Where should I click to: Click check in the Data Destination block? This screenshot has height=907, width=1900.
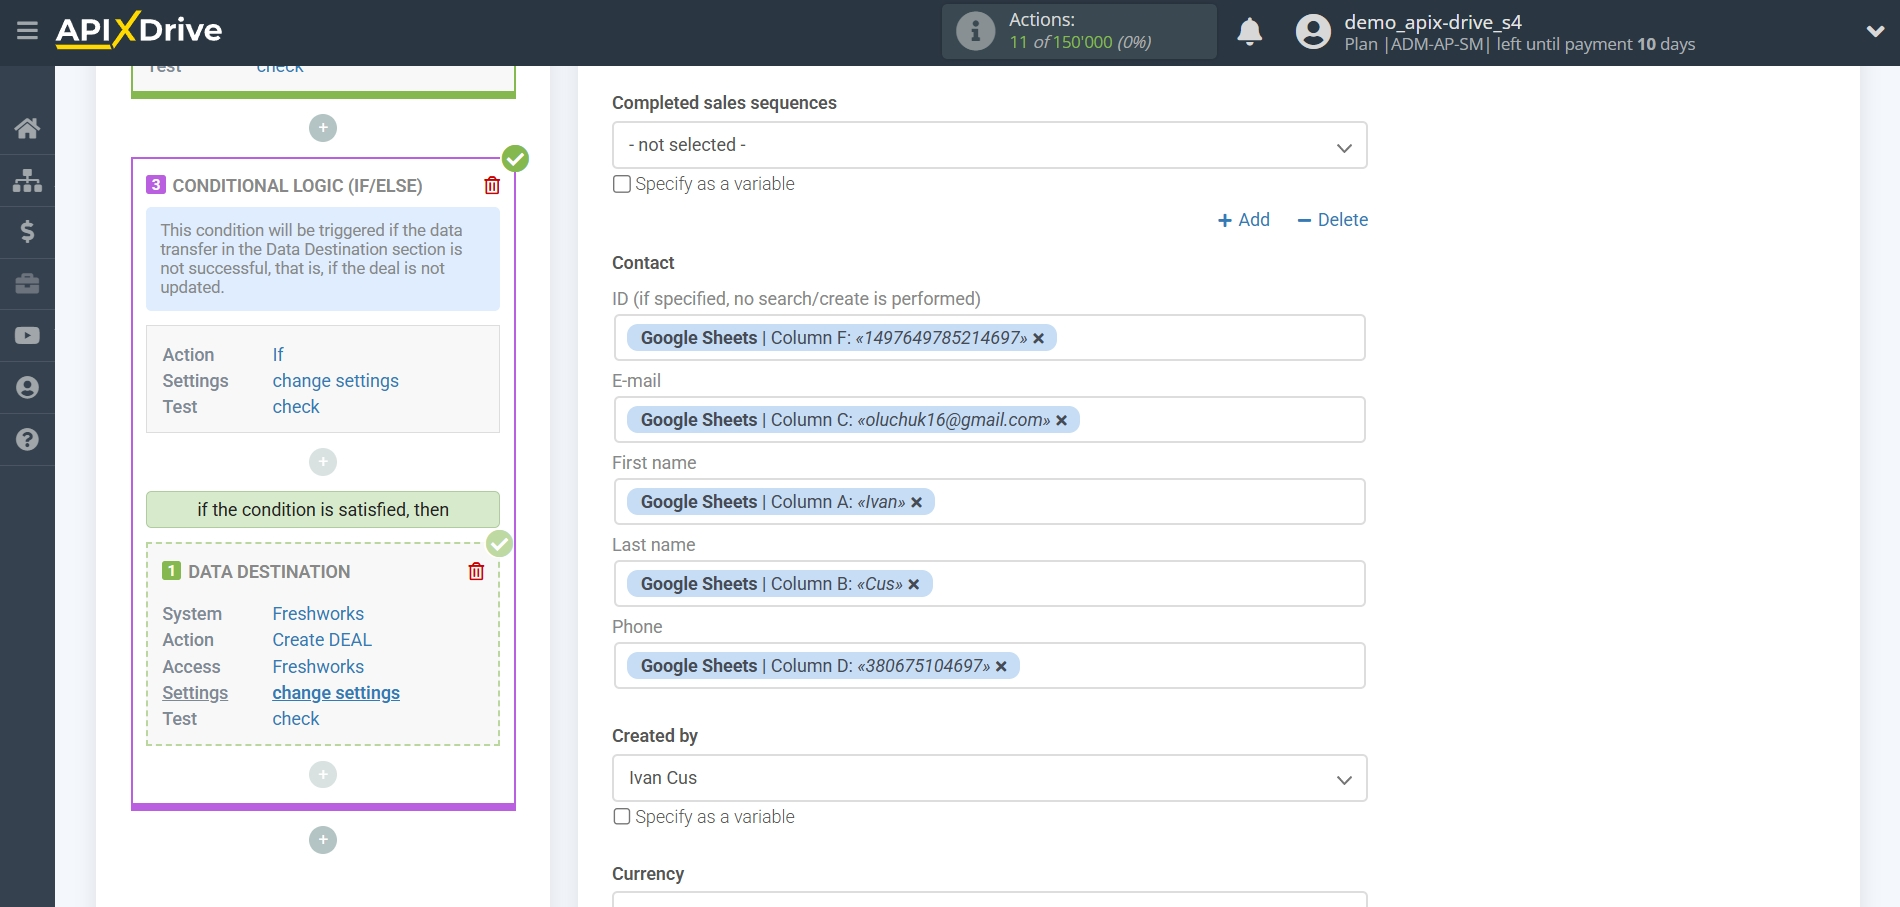click(x=296, y=719)
